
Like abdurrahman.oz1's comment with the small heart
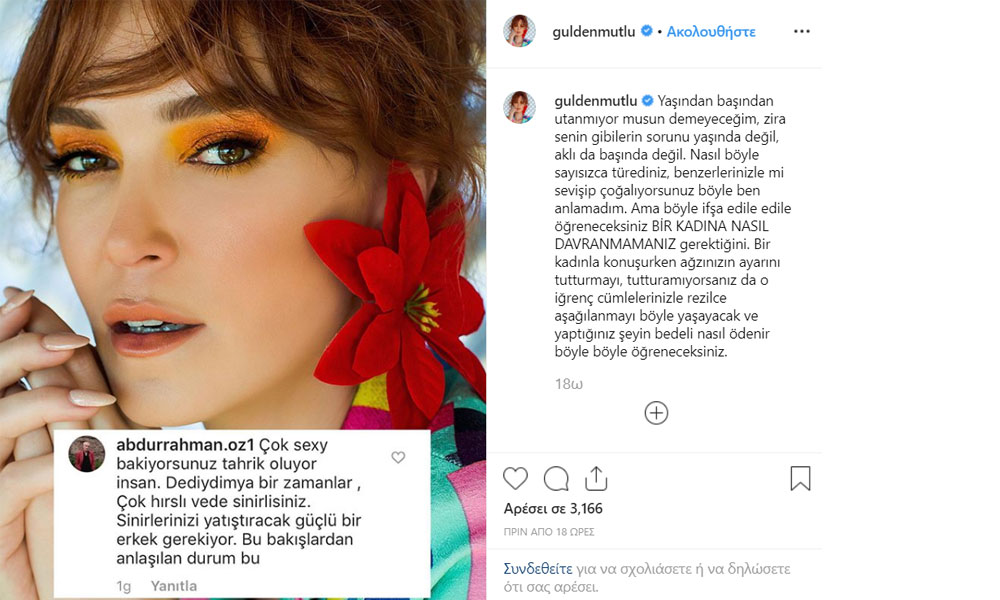tap(398, 457)
